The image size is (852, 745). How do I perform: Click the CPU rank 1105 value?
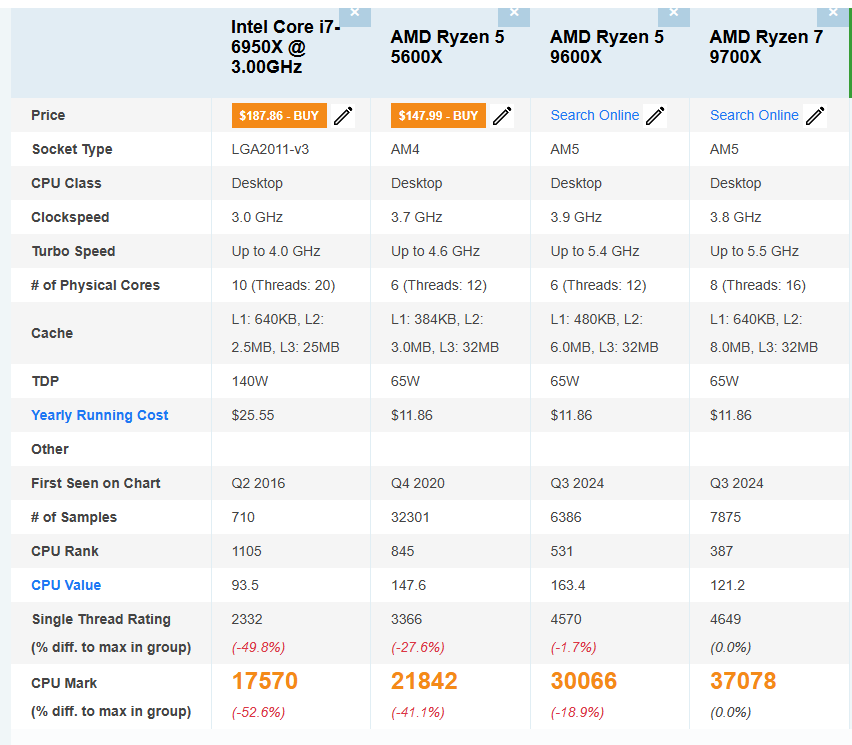247,552
